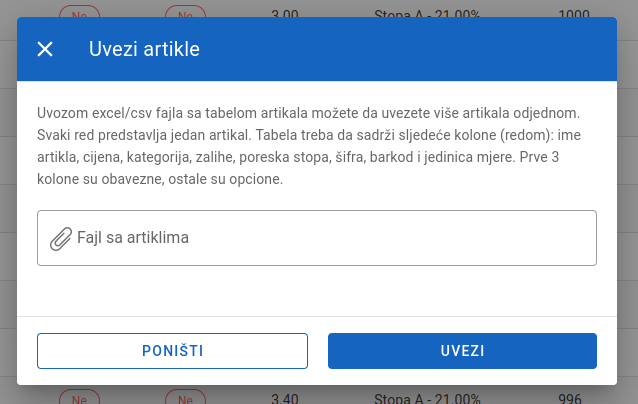The height and width of the screenshot is (404, 638).
Task: Click the leftmost 'Ne' chip above the dialog
Action: [79, 12]
